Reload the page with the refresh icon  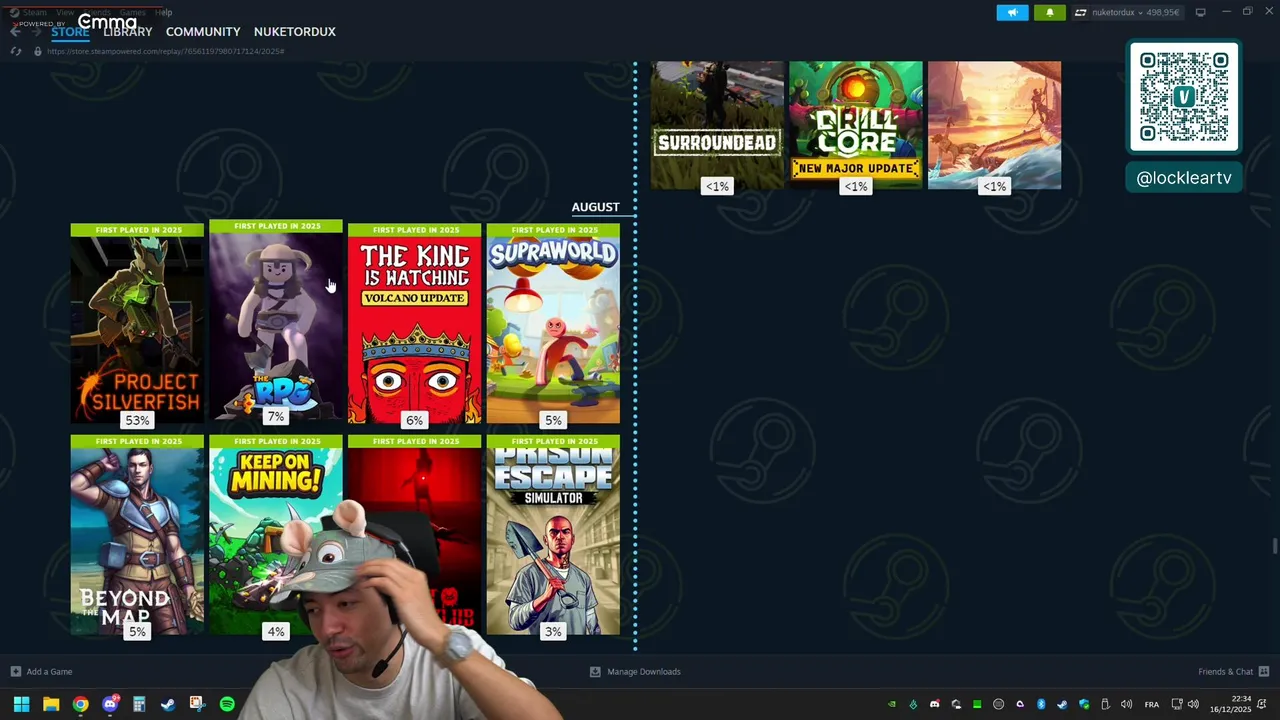click(x=15, y=51)
